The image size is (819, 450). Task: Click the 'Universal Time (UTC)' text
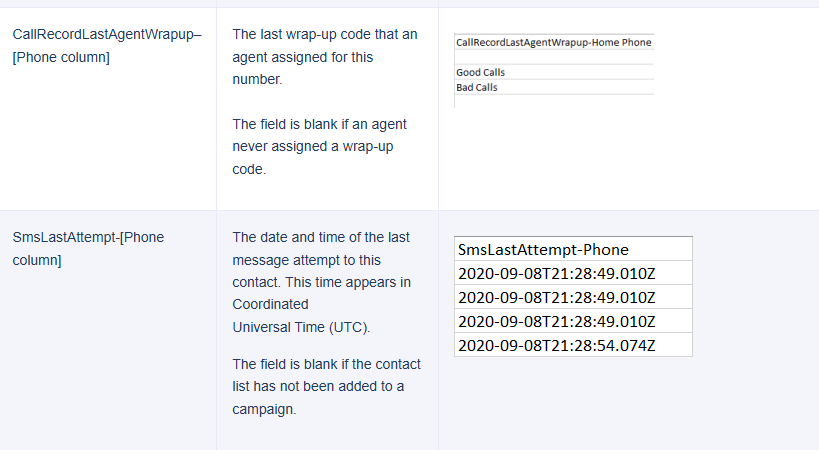coord(301,327)
